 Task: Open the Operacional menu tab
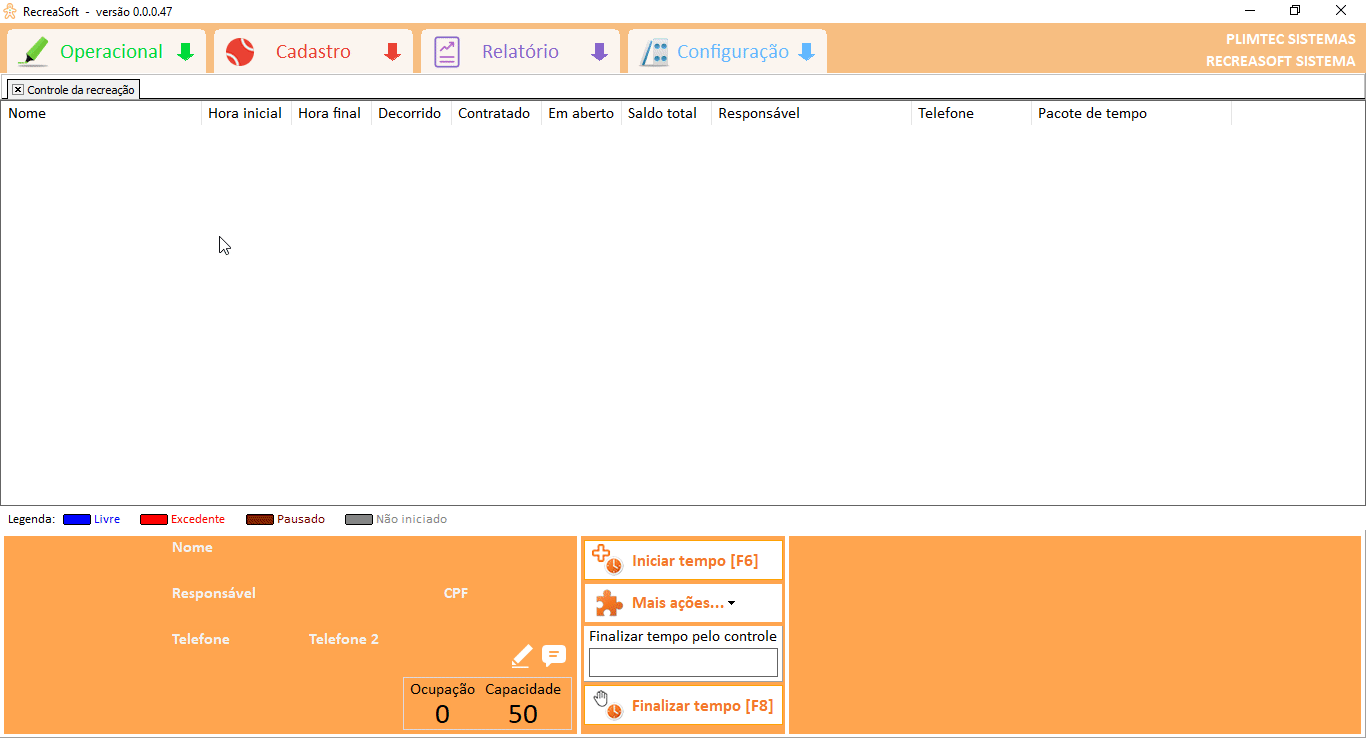(x=107, y=52)
